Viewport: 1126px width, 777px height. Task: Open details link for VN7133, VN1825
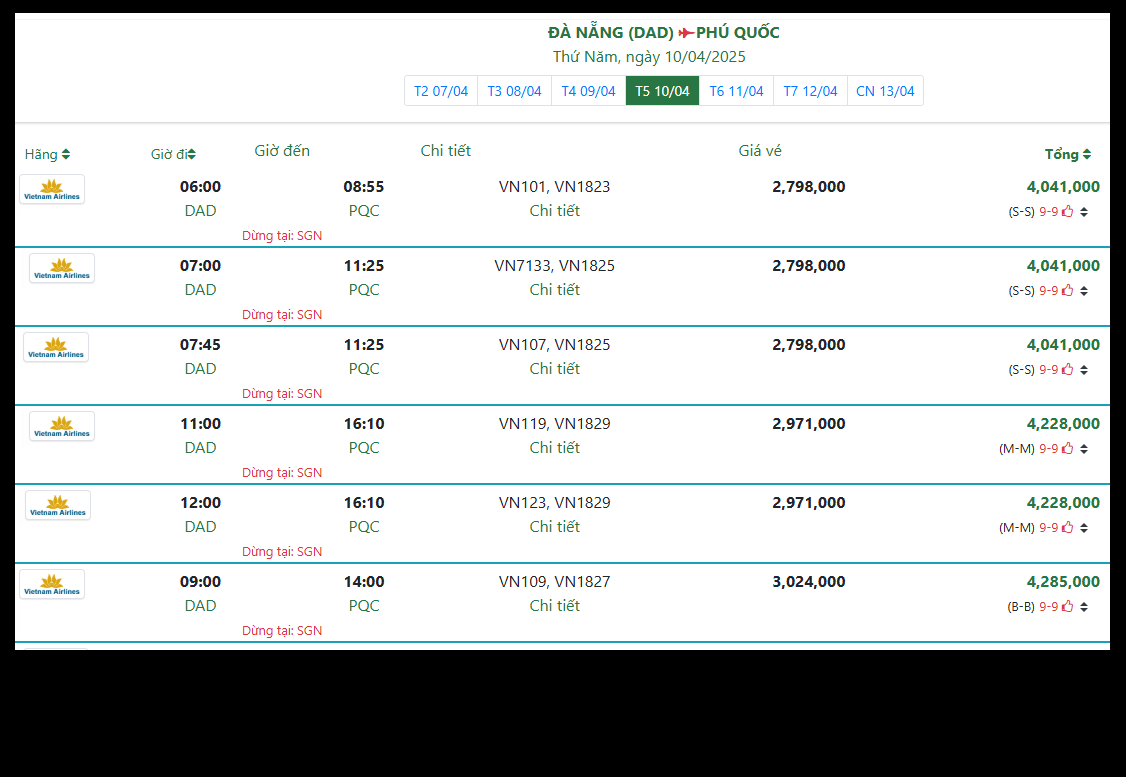[554, 290]
